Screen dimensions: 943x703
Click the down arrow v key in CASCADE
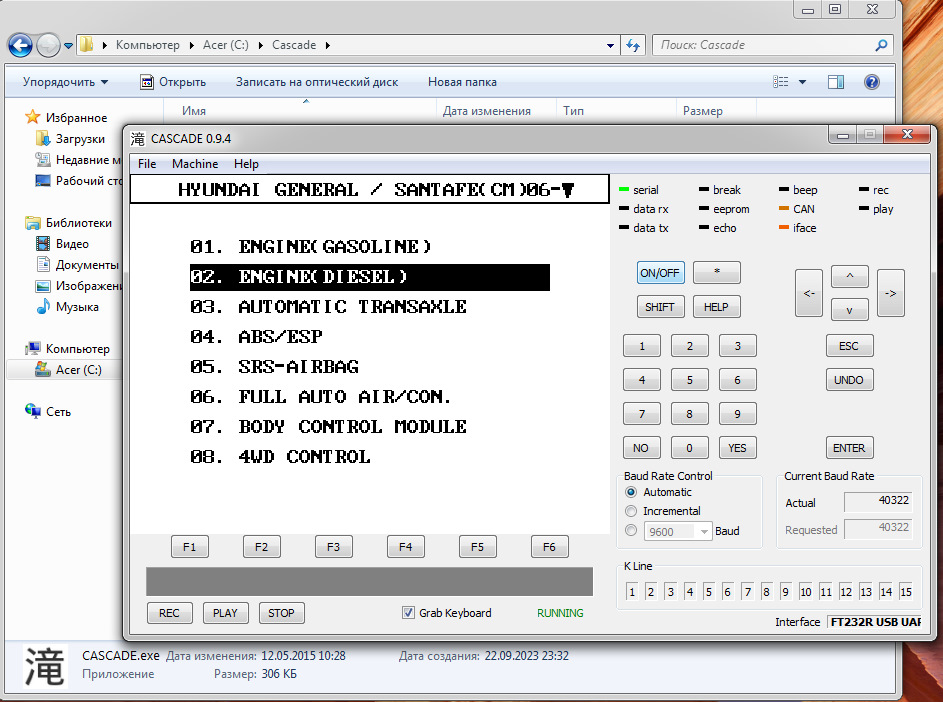(849, 310)
